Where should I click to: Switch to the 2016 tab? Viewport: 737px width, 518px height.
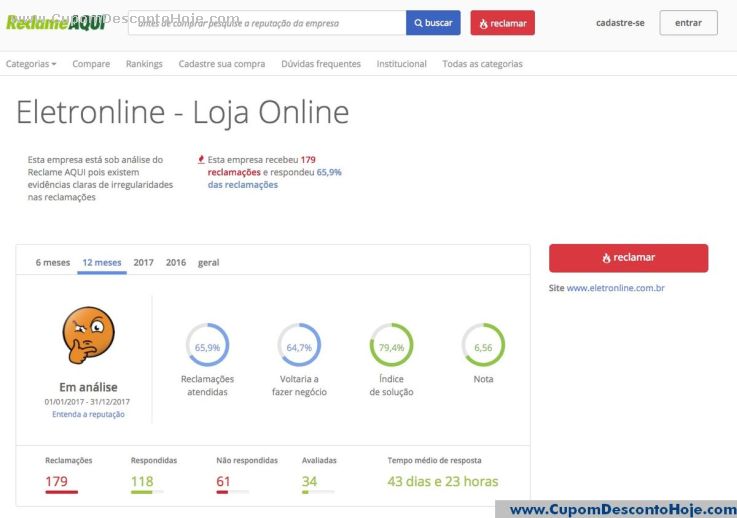coord(176,262)
